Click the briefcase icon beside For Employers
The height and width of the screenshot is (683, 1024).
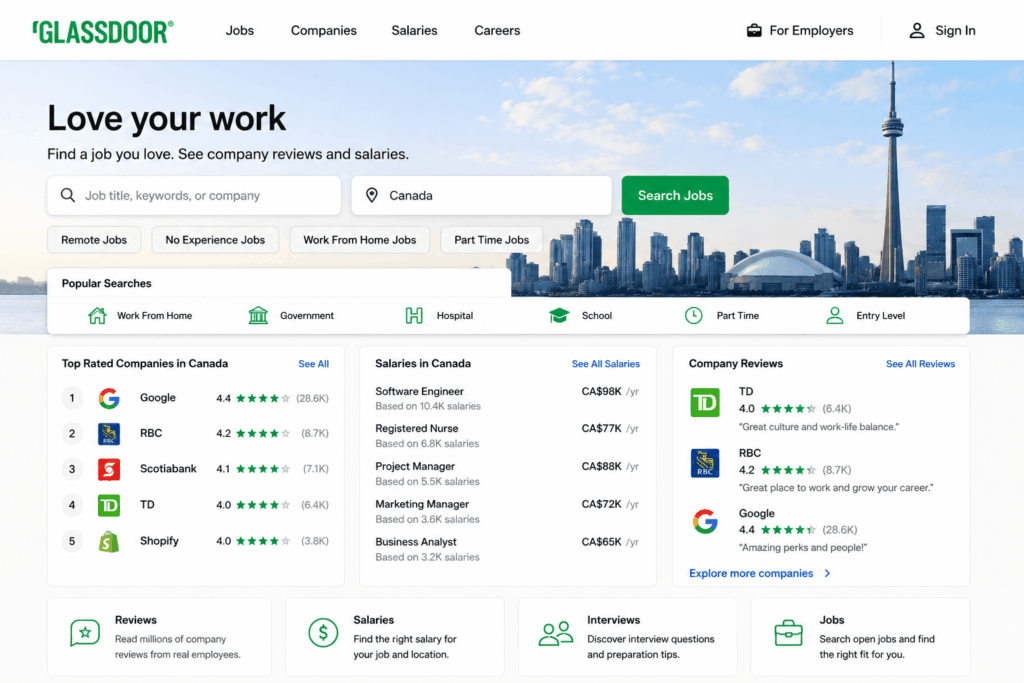click(x=754, y=30)
